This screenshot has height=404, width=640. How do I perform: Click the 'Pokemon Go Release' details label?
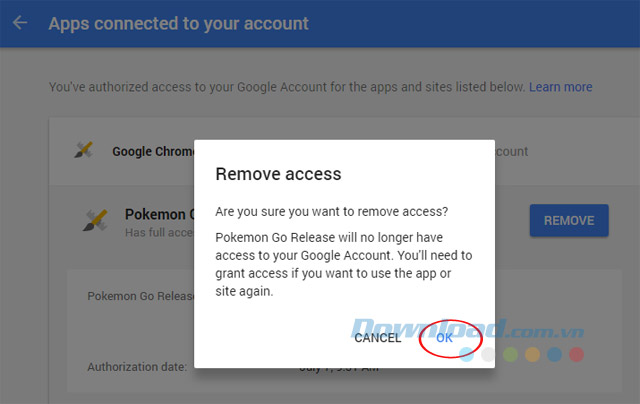[x=139, y=296]
